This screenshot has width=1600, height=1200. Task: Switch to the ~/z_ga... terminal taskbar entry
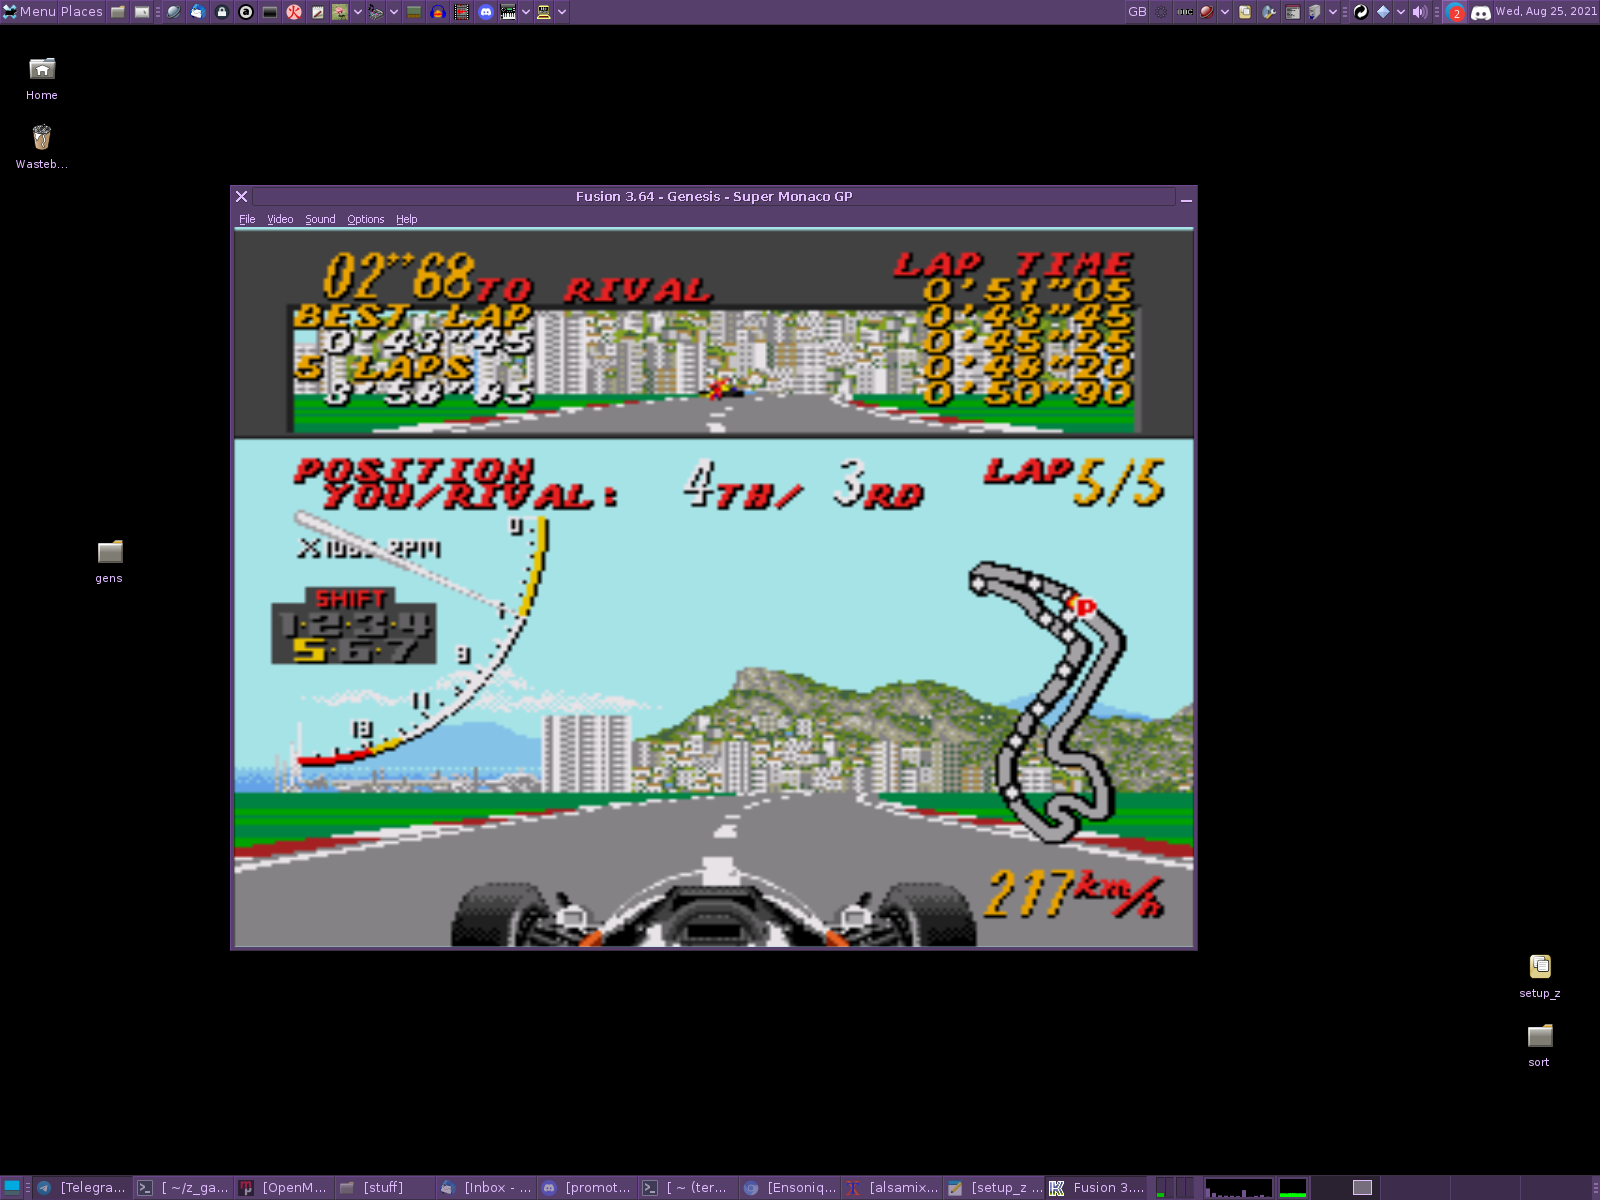click(184, 1187)
